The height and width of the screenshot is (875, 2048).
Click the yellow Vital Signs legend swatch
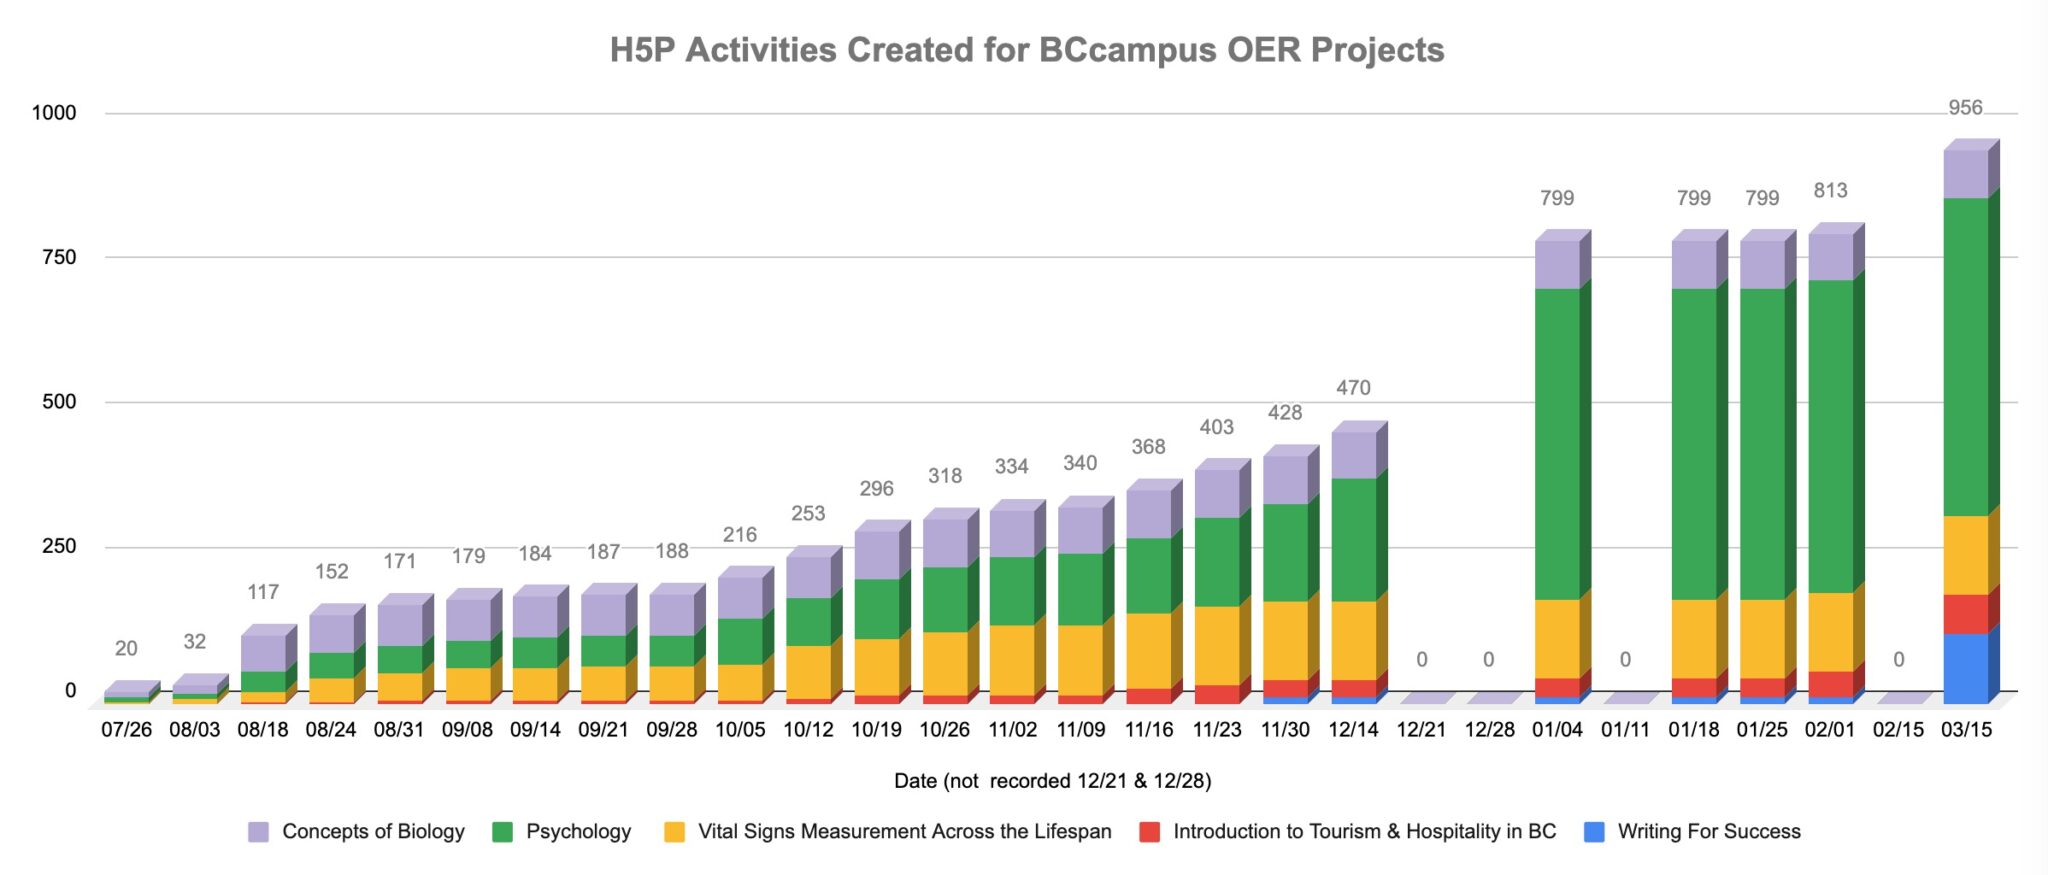coord(674,832)
